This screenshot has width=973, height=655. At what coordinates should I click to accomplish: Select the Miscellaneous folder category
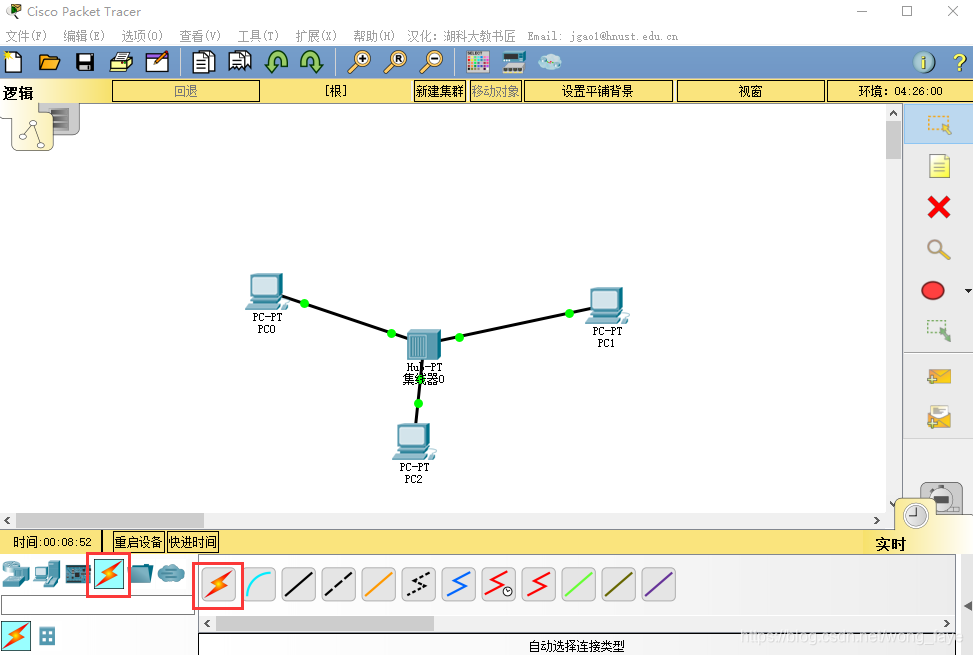click(x=141, y=574)
